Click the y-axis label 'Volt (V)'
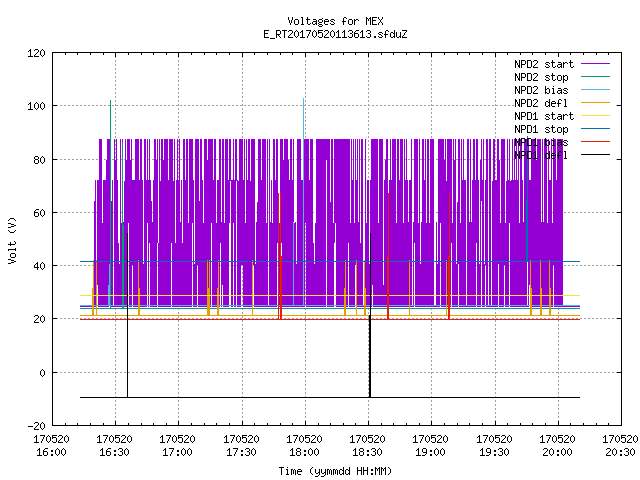 [x=12, y=240]
